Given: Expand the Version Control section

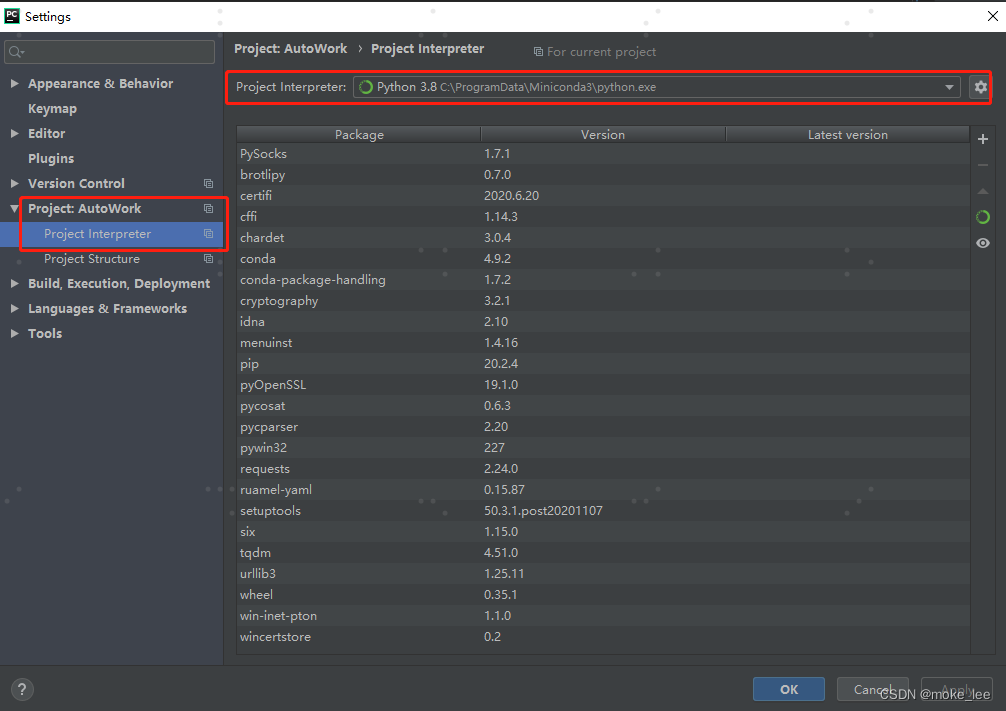Looking at the screenshot, I should click(x=14, y=184).
